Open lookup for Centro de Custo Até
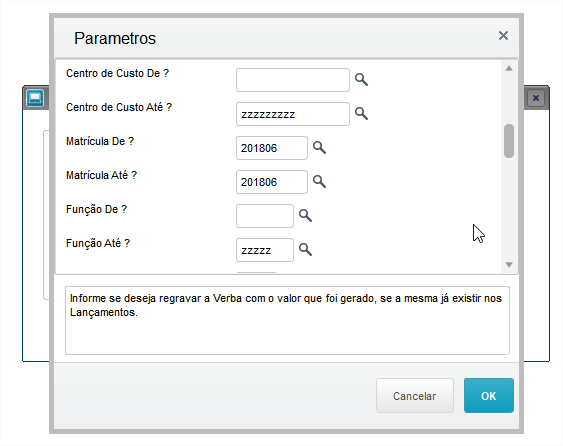This screenshot has width=563, height=446. click(x=361, y=113)
